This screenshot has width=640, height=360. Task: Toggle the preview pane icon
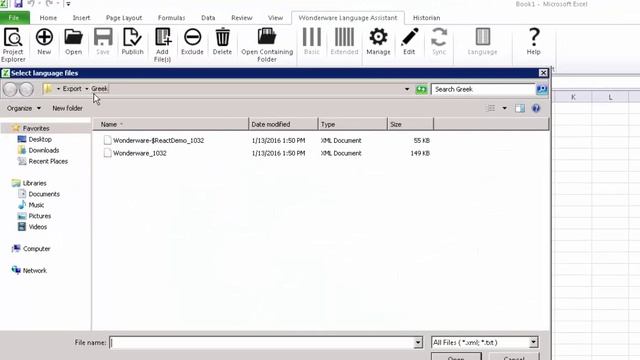(x=520, y=108)
